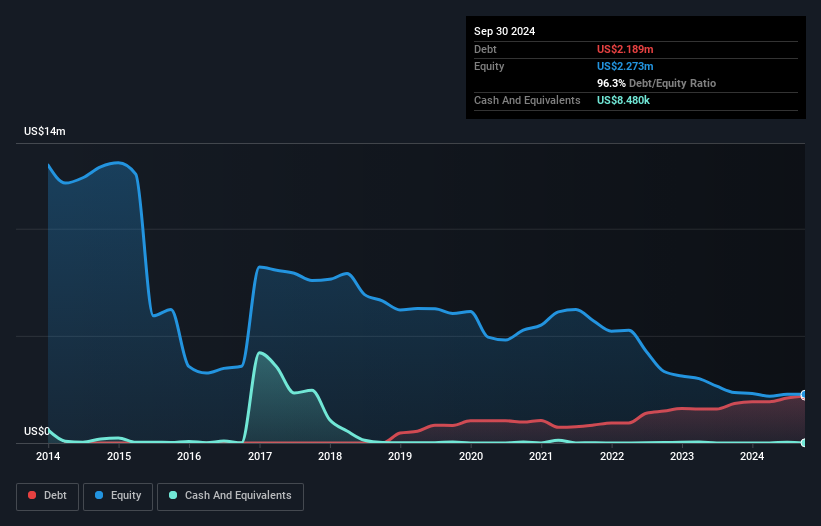Click the 2018 x-axis label
The image size is (821, 526).
[330, 456]
